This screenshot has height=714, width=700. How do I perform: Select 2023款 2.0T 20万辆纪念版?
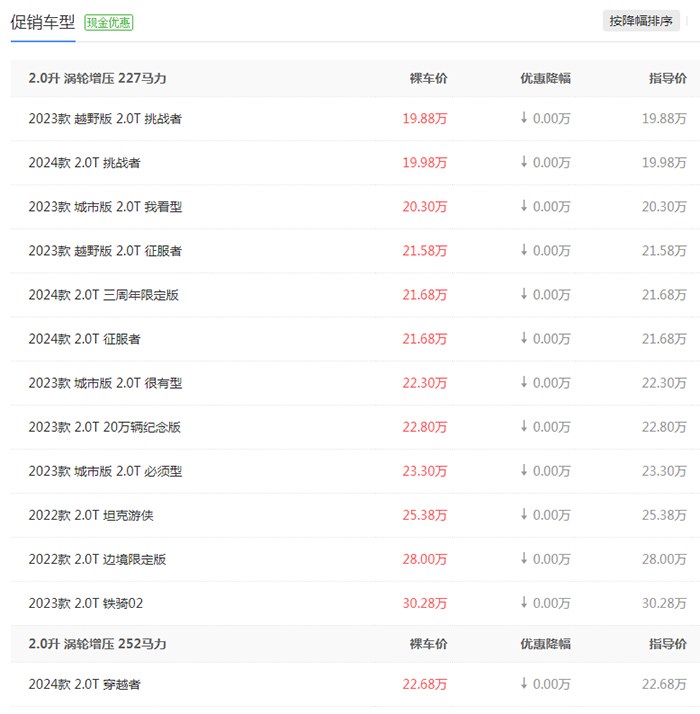(105, 427)
